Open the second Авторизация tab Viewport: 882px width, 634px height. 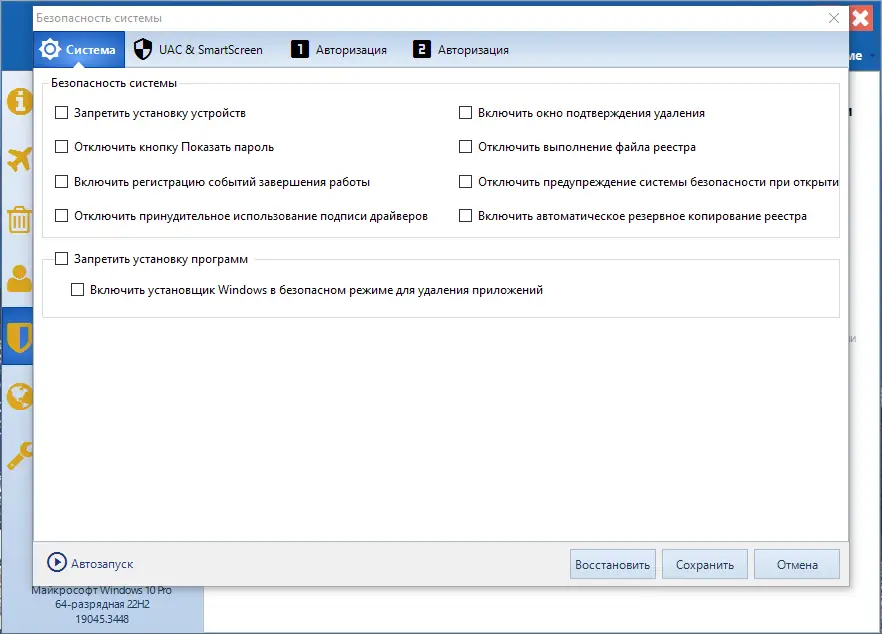coord(461,50)
